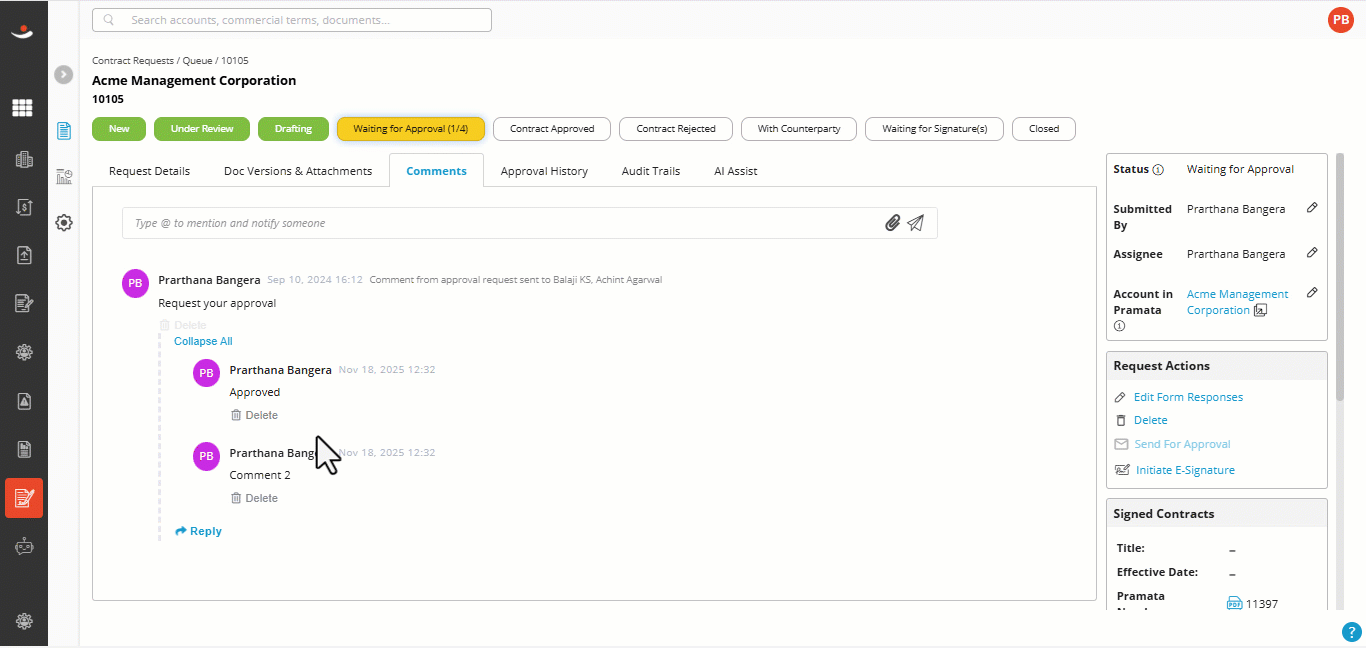Select the With Counterparty stage
The height and width of the screenshot is (648, 1366).
point(798,128)
